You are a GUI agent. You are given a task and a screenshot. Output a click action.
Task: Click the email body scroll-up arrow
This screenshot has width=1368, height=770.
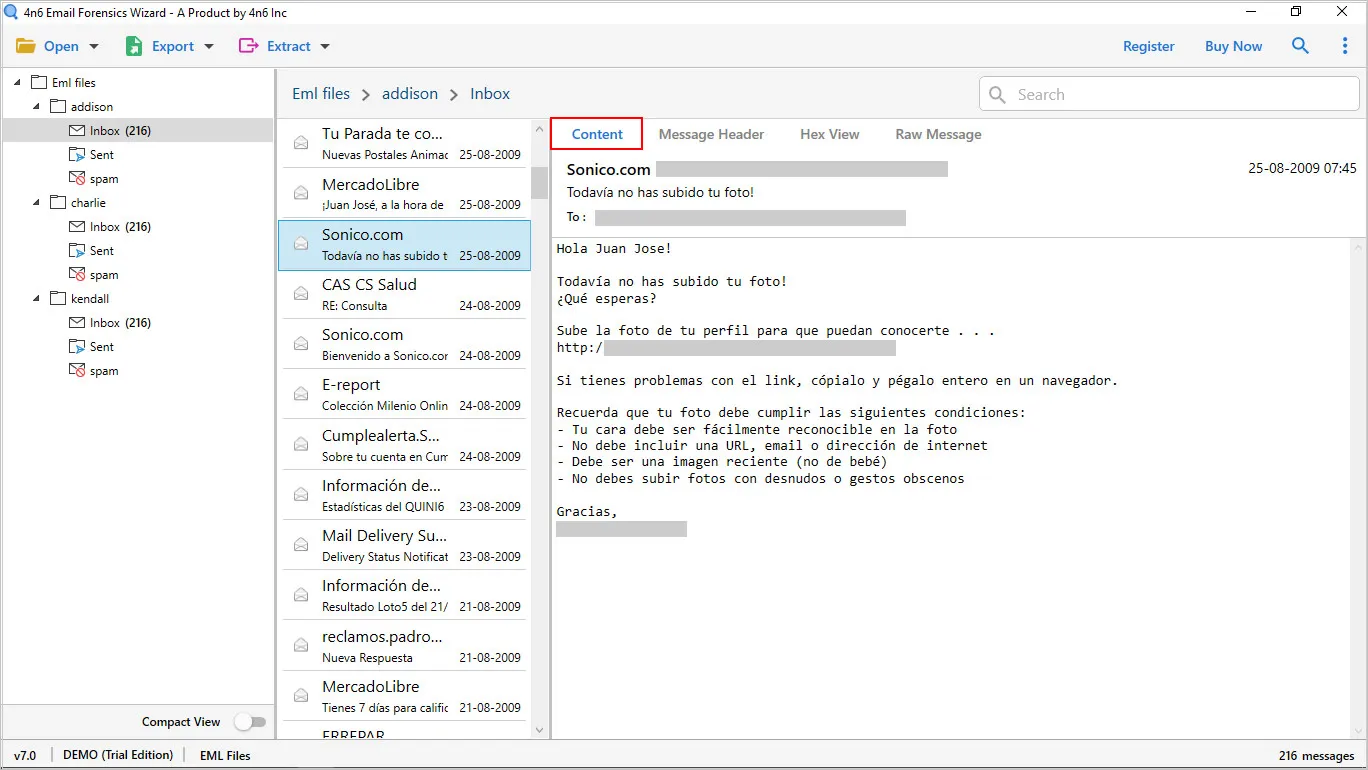coord(1359,245)
